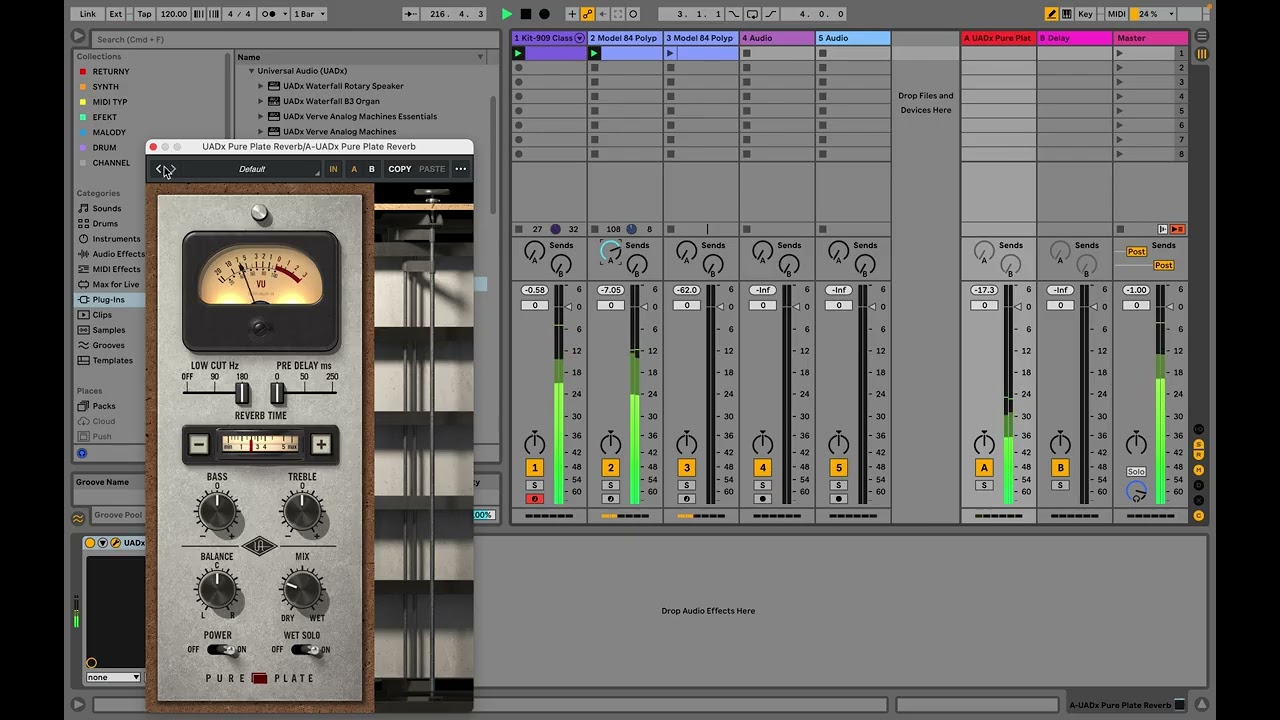Select the SYNTH collection
Viewport: 1280px width, 720px height.
(x=105, y=87)
